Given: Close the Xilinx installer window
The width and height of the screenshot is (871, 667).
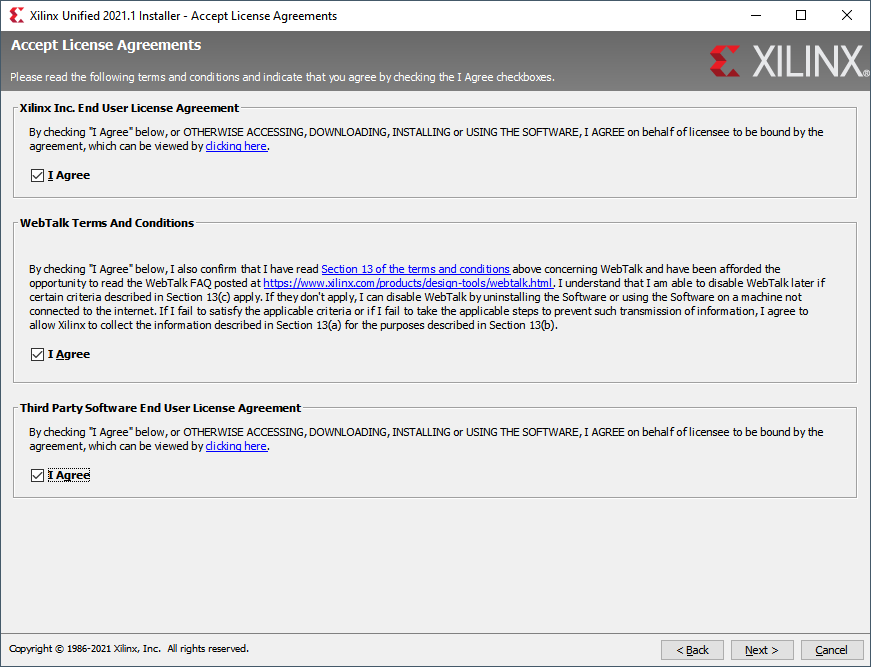Looking at the screenshot, I should (x=847, y=15).
